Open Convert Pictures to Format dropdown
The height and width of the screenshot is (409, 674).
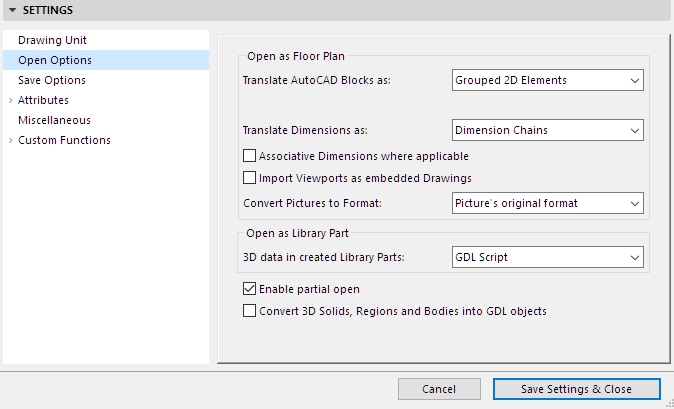coord(546,203)
